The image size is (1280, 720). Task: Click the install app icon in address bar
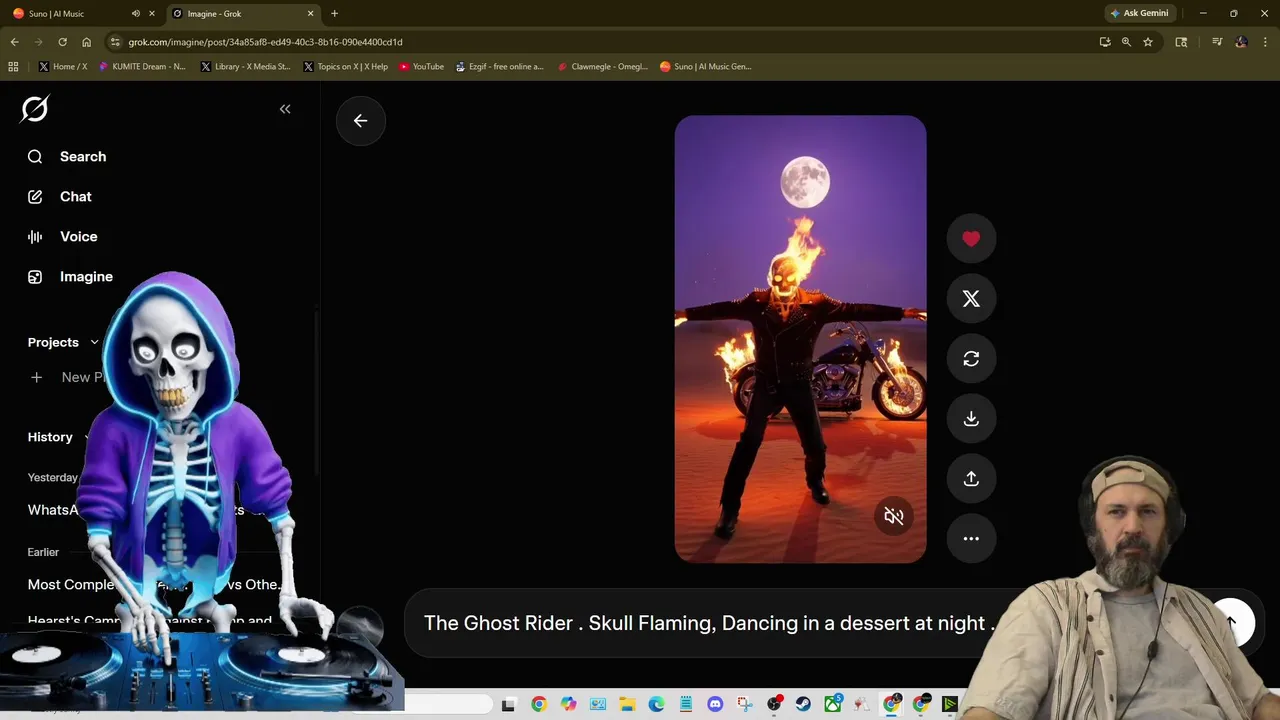tap(1104, 42)
